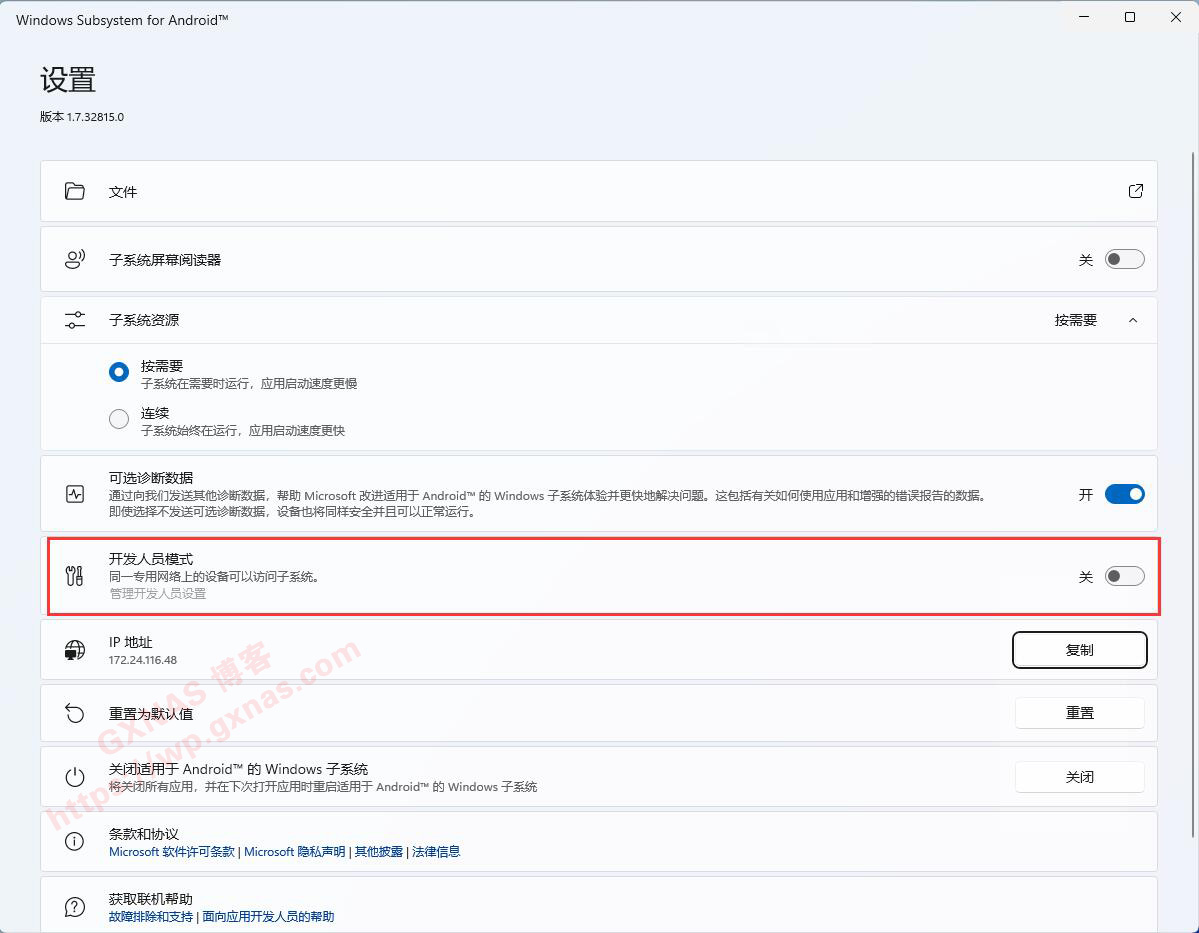
Task: Click the sliders icon next to 子系统资源
Action: click(x=75, y=320)
